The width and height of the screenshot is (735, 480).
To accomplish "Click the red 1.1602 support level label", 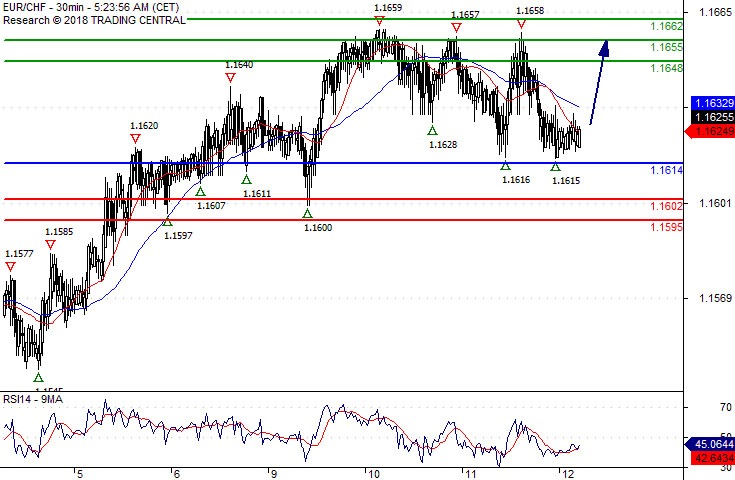I will click(667, 206).
